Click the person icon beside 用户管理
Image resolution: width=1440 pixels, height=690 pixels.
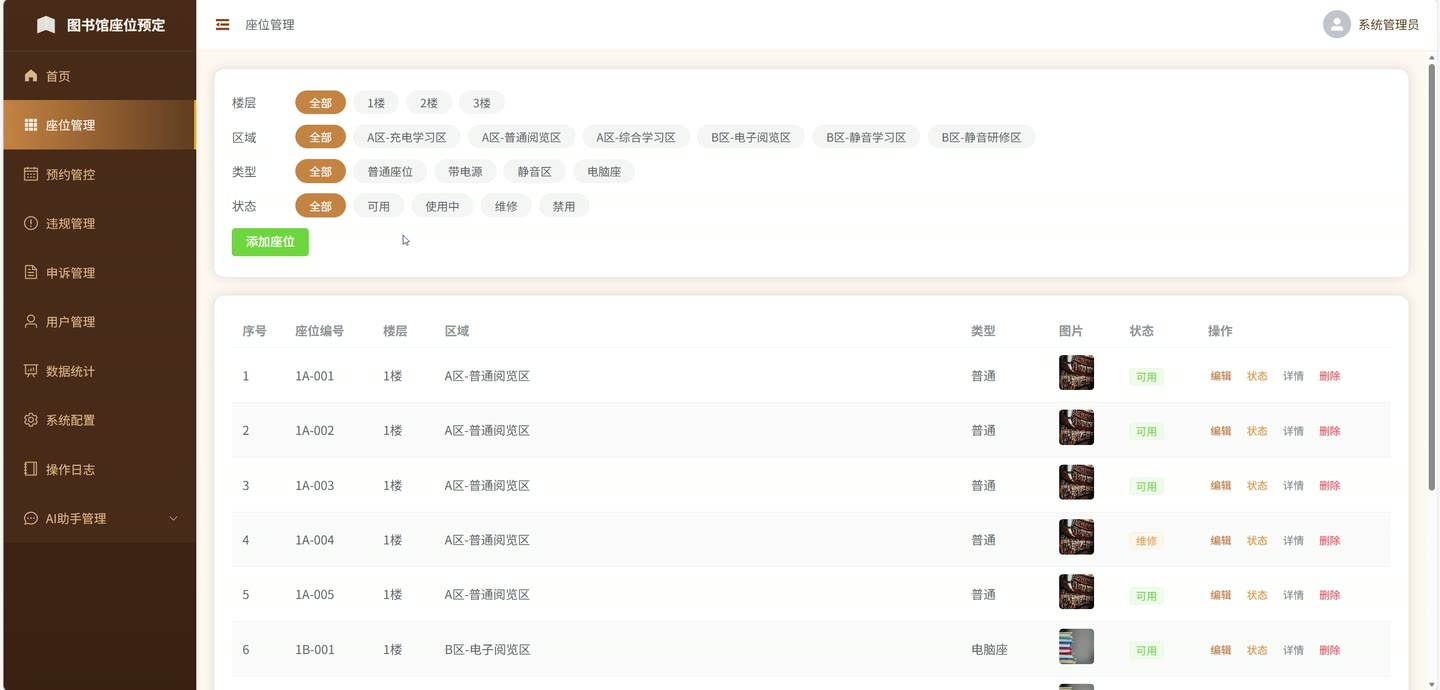[31, 321]
